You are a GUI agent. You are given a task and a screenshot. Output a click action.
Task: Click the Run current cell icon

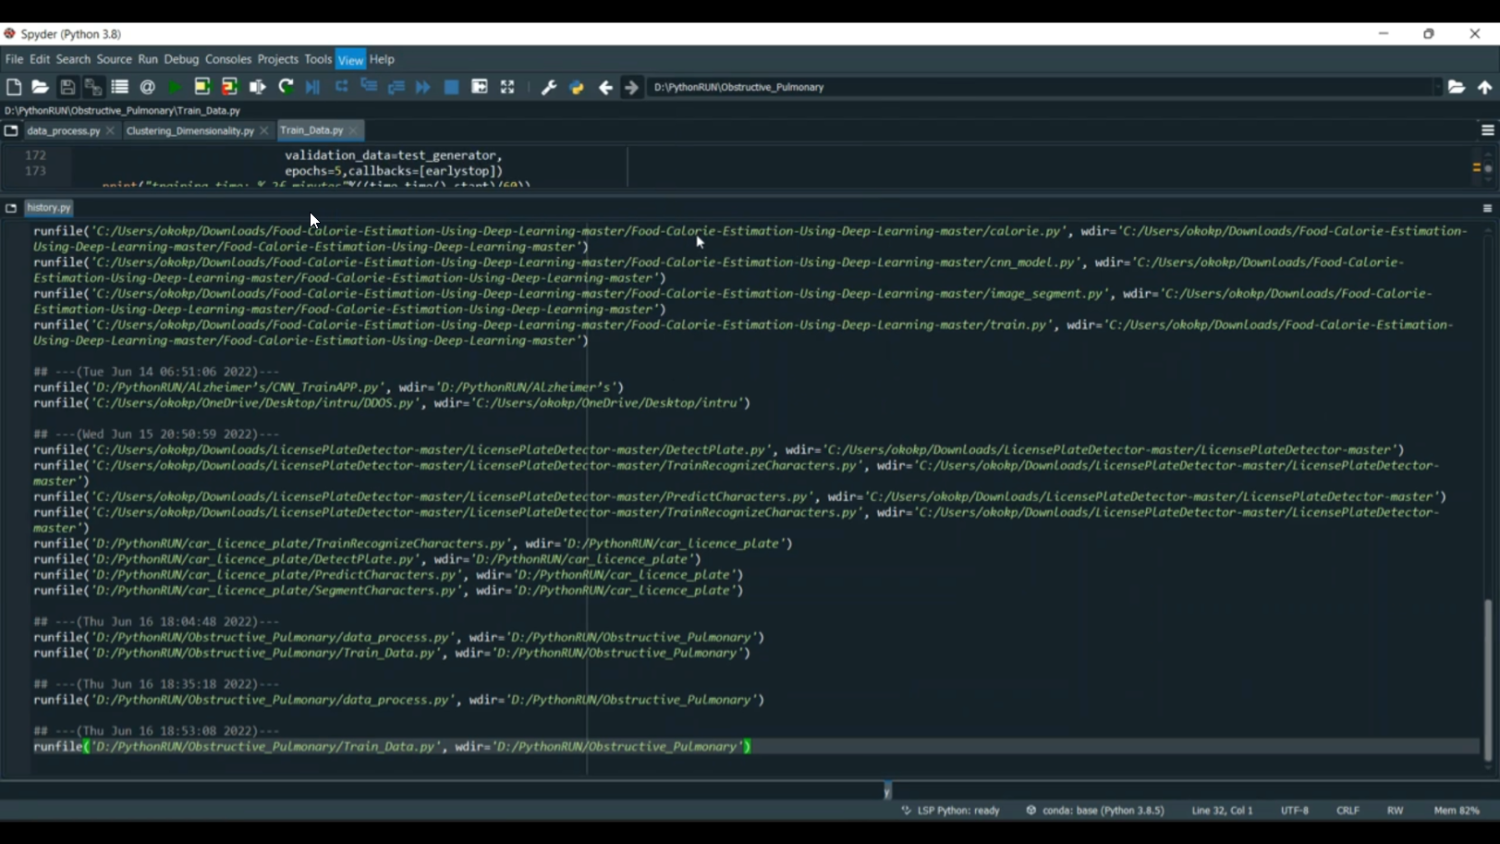click(202, 87)
